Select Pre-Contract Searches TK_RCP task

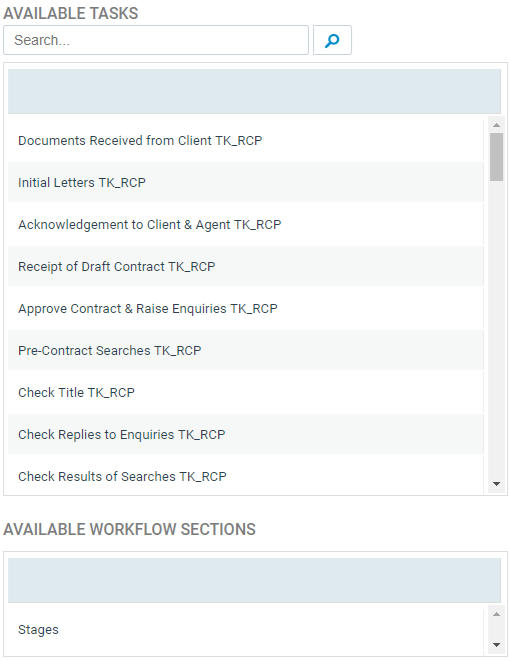pos(246,351)
